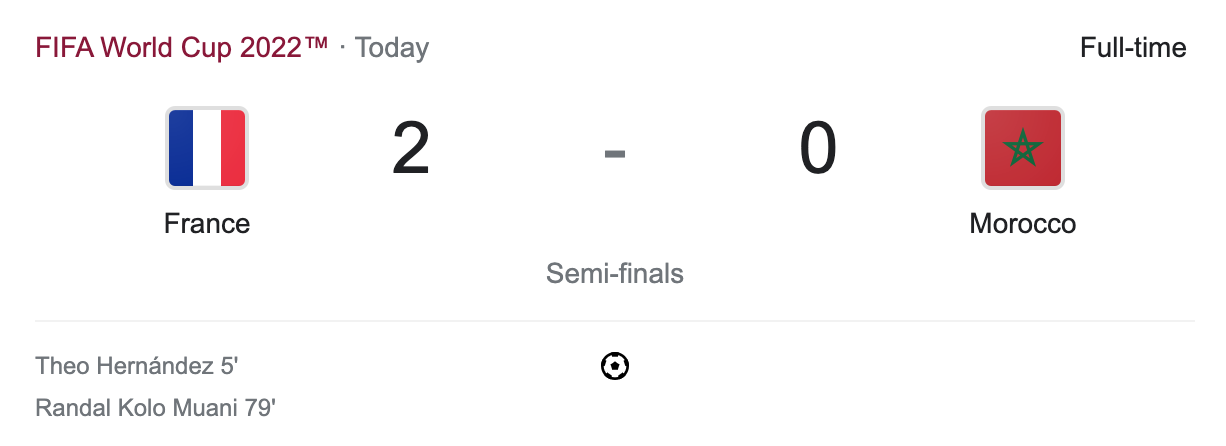
Task: Select the France team name
Action: [x=207, y=223]
